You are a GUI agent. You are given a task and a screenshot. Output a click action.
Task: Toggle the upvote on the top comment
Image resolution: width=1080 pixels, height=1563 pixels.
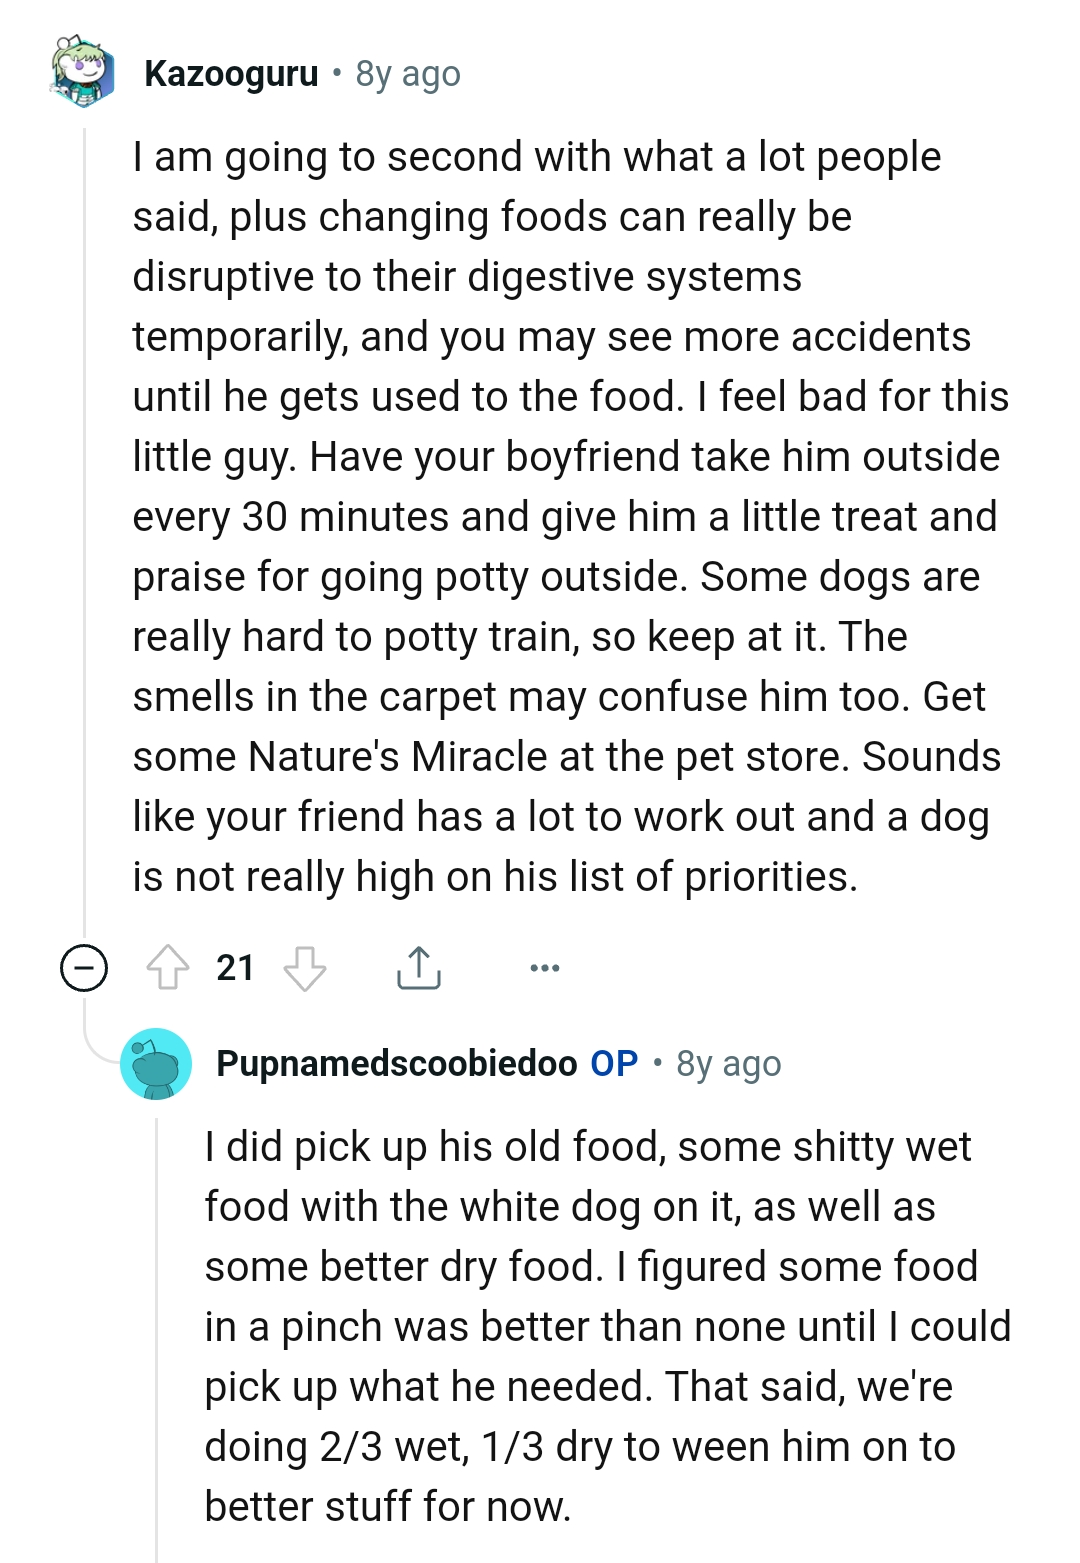click(170, 967)
